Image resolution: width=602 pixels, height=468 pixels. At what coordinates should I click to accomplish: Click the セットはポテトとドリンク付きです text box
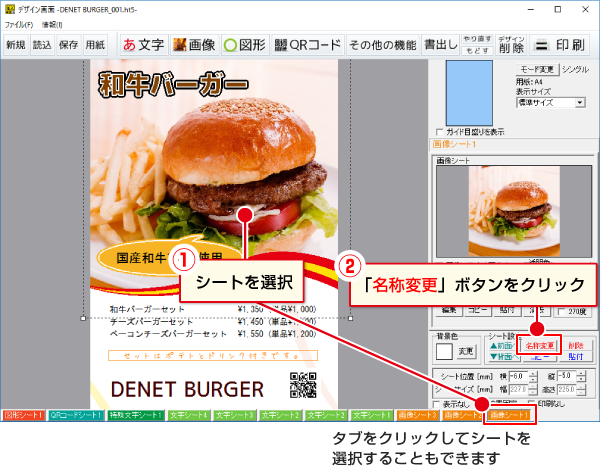tap(213, 356)
